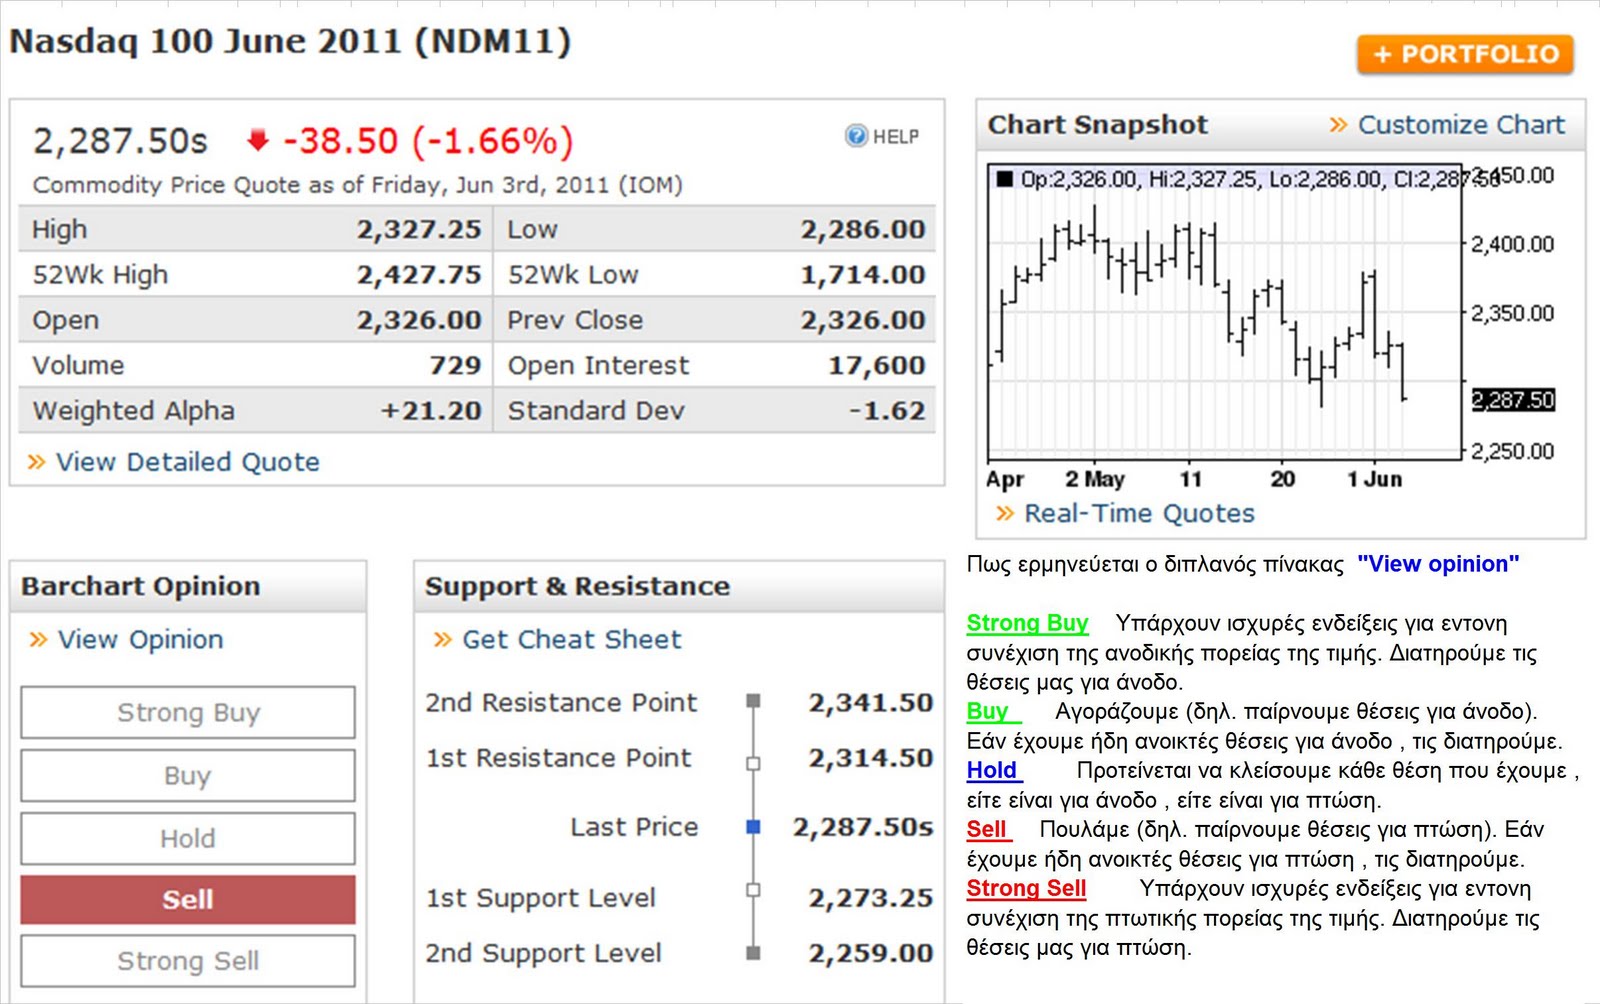Screen dimensions: 1600x1004
Task: Click the 2nd Support Level gray marker
Action: click(x=753, y=953)
